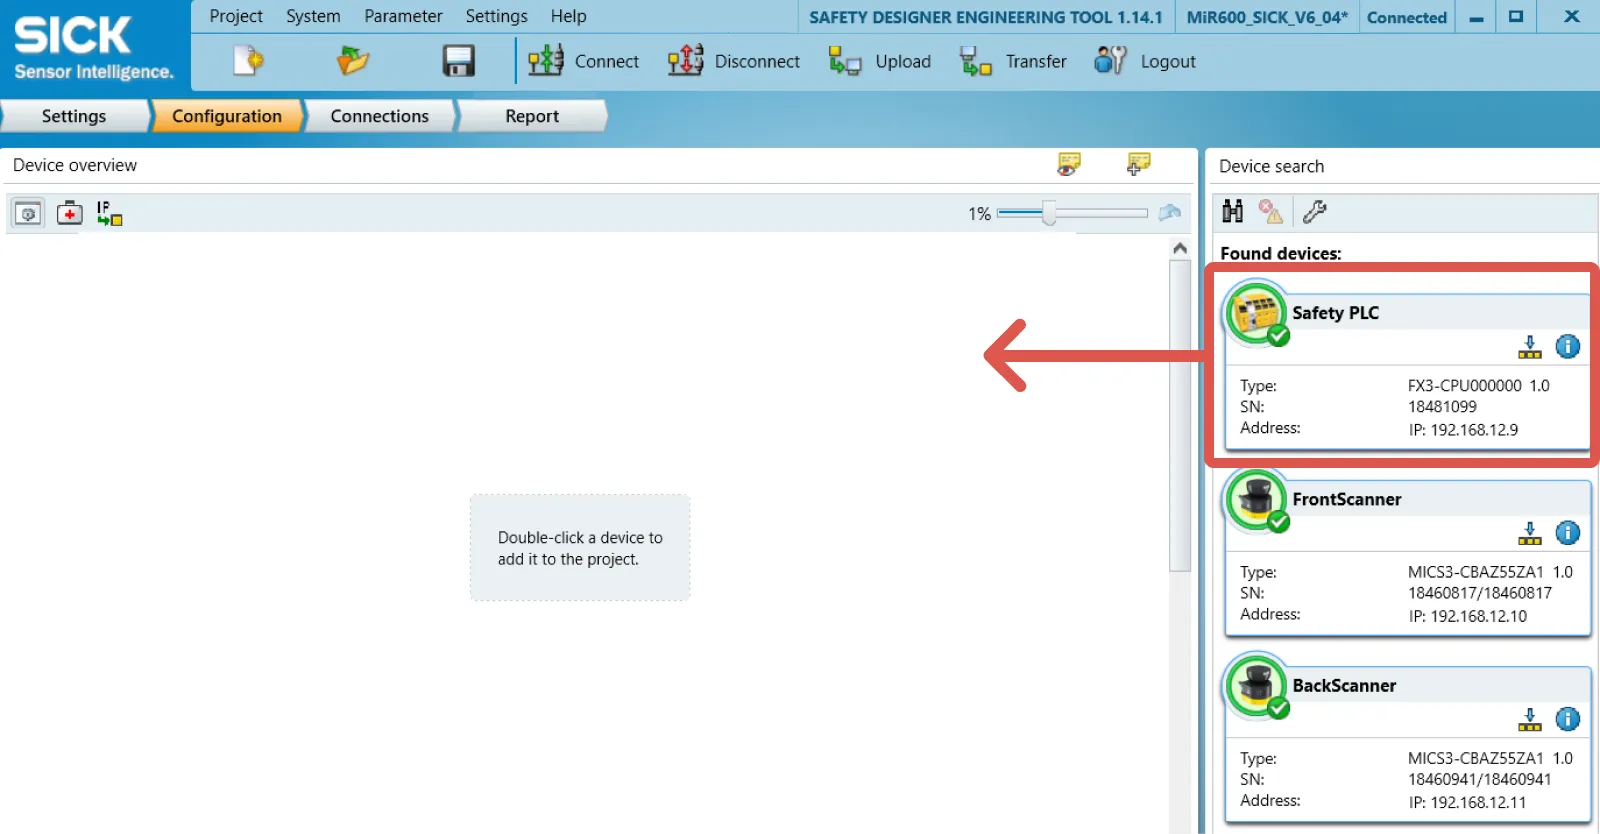Minimize the Safety Designer window
Screen dimensions: 1600x834
(1476, 17)
